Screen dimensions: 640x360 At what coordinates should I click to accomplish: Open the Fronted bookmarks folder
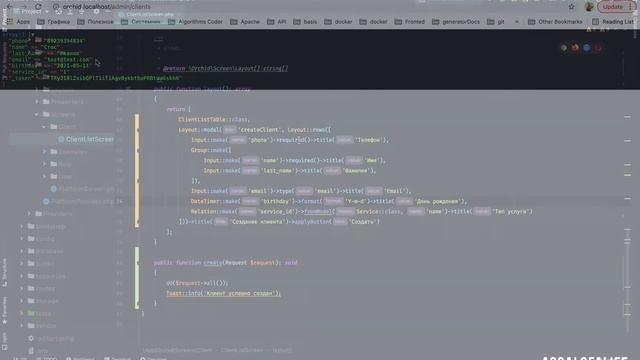click(410, 22)
